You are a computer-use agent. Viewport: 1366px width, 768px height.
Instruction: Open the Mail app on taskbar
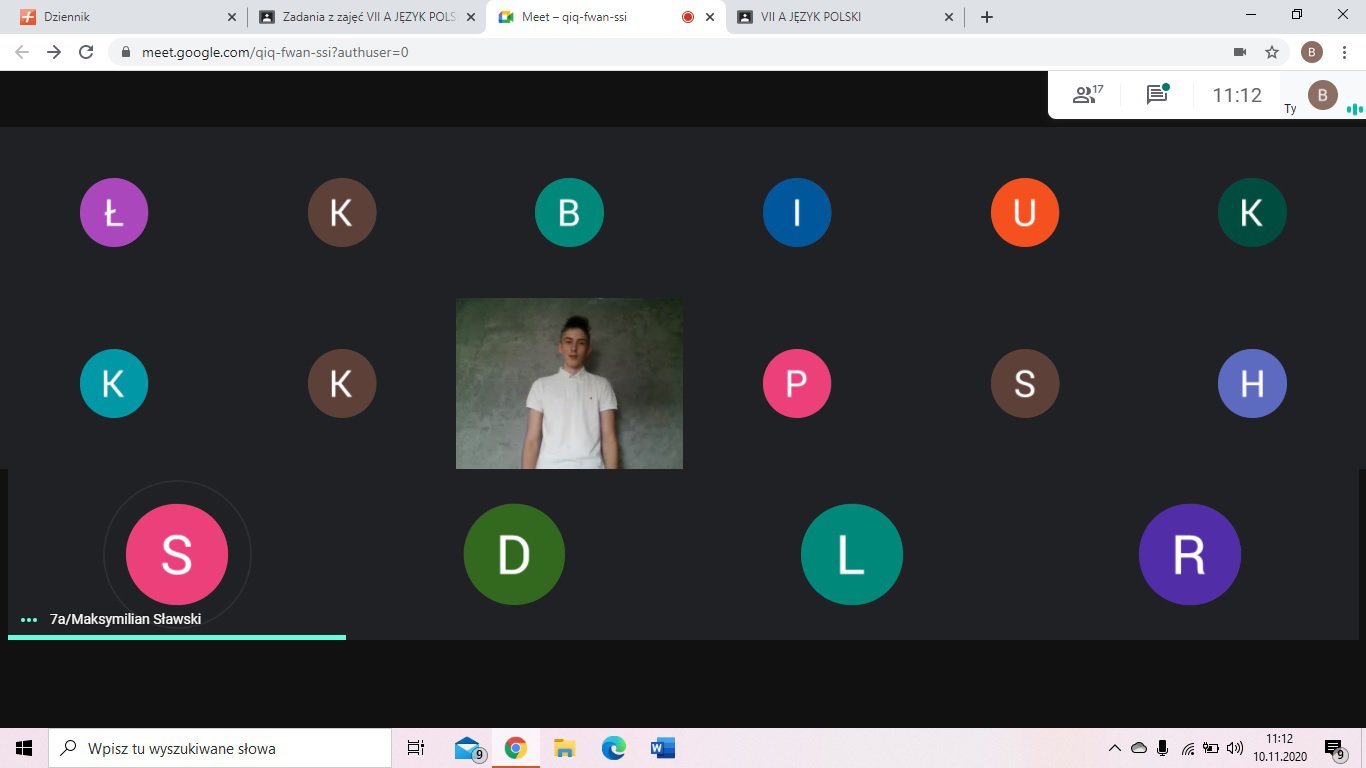tap(468, 748)
